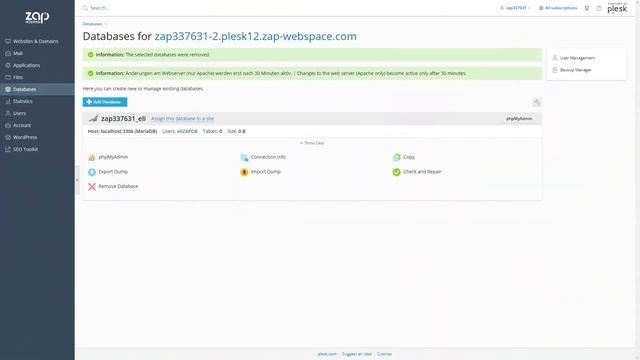Open the zap337631-2.plesk12.zap-webspace.com domain link
This screenshot has height=360, width=640.
pos(256,36)
